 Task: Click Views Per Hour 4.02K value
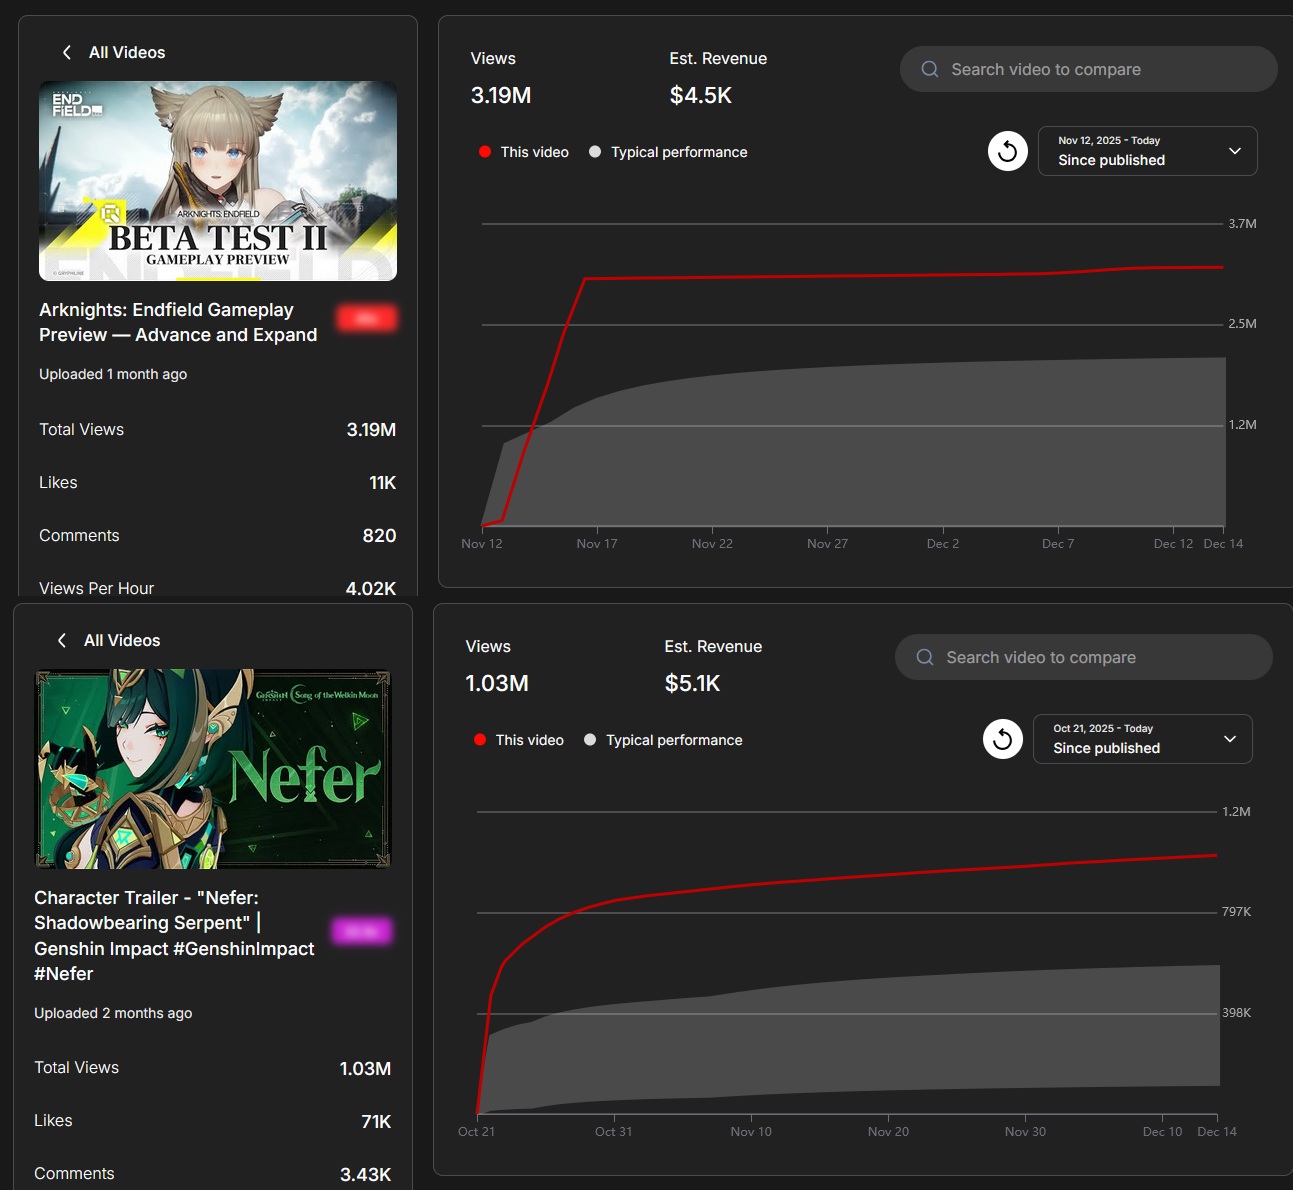[371, 588]
